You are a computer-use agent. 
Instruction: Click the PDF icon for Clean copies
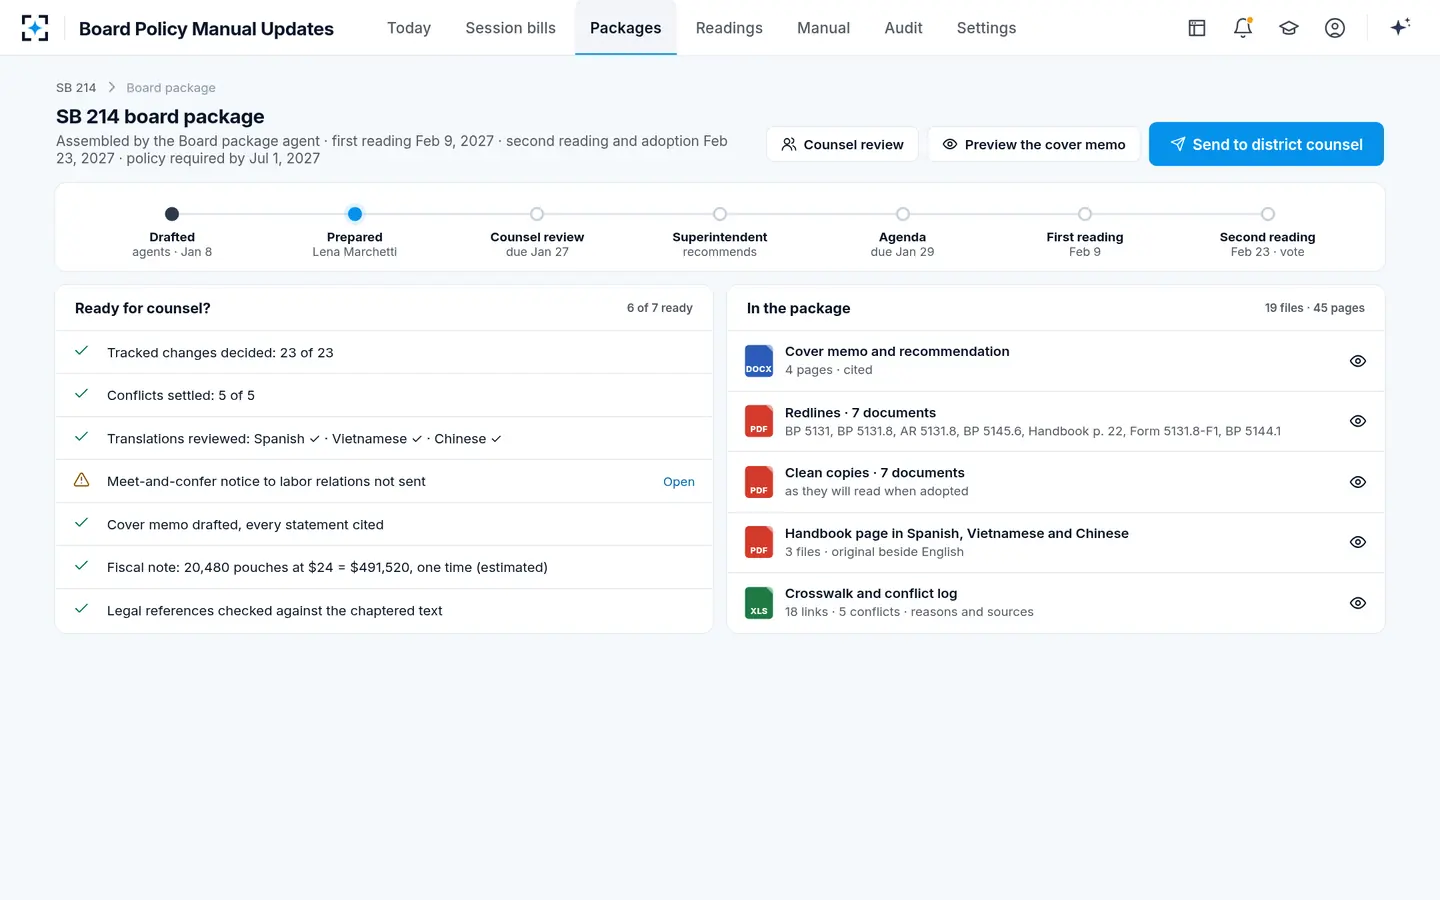click(759, 482)
